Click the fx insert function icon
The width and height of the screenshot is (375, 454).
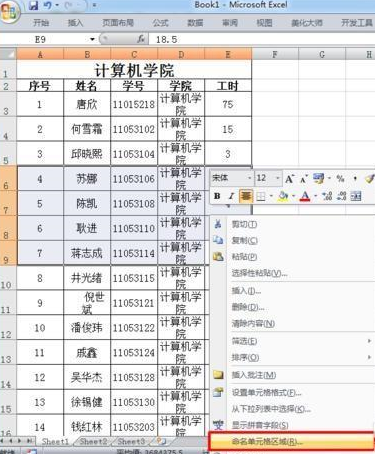pyautogui.click(x=141, y=39)
